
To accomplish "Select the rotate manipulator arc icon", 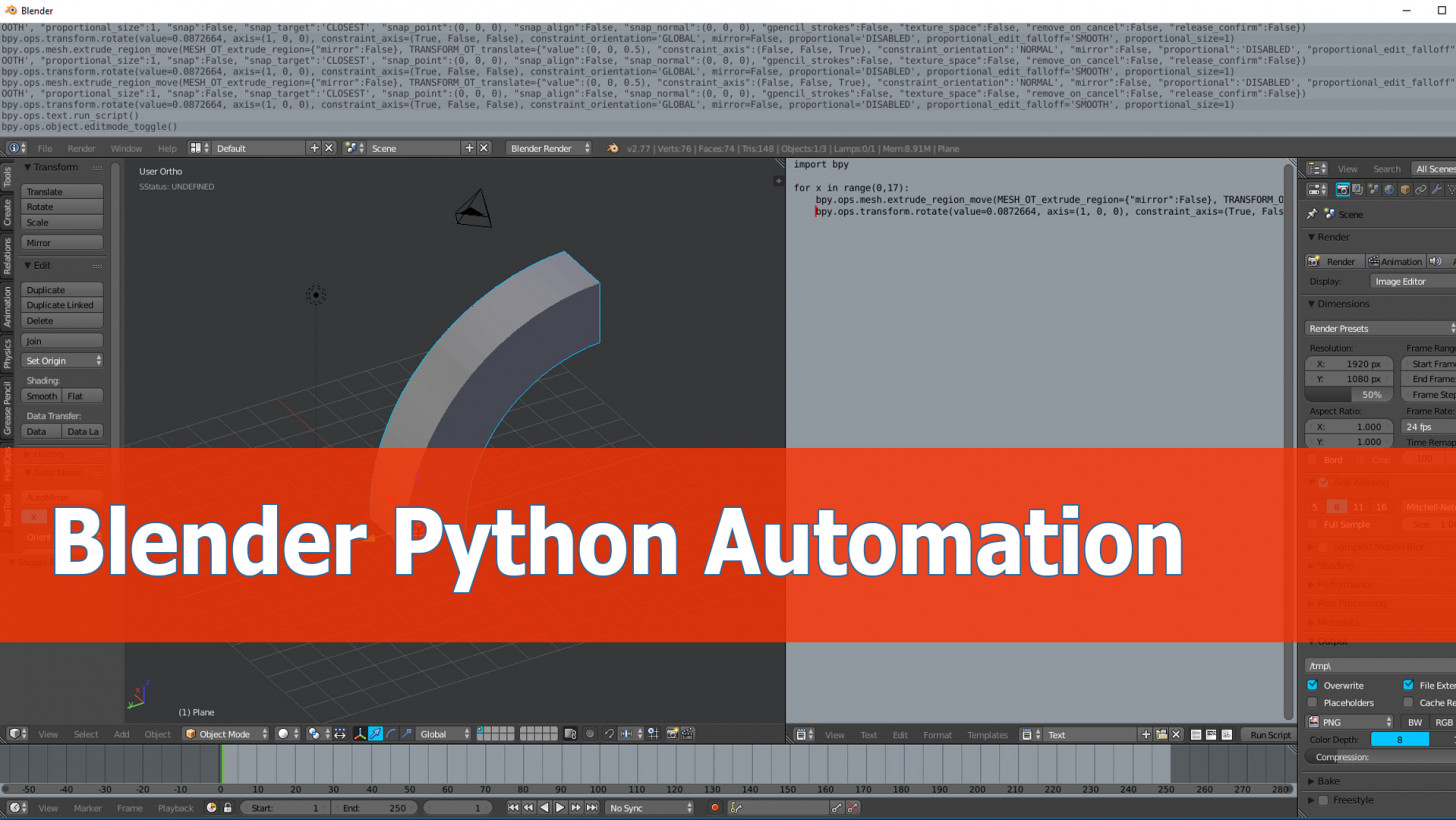I will pos(391,734).
